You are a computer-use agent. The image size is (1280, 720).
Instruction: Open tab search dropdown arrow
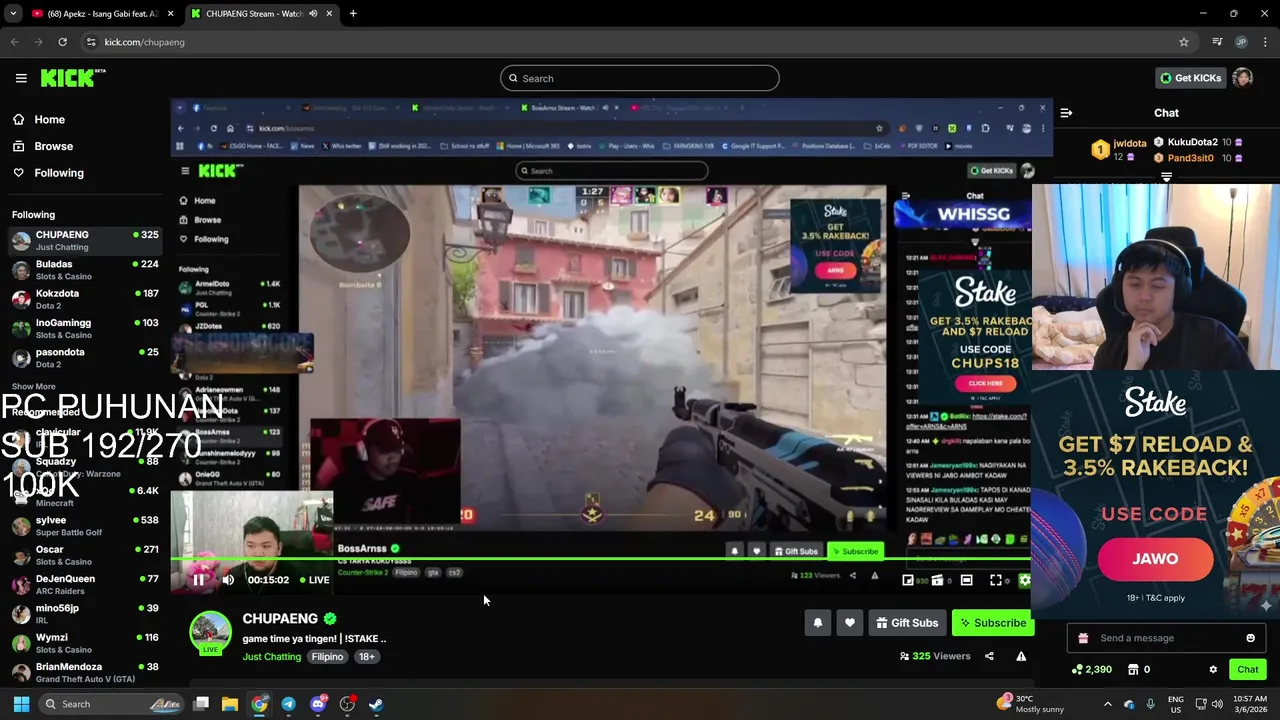[x=13, y=14]
